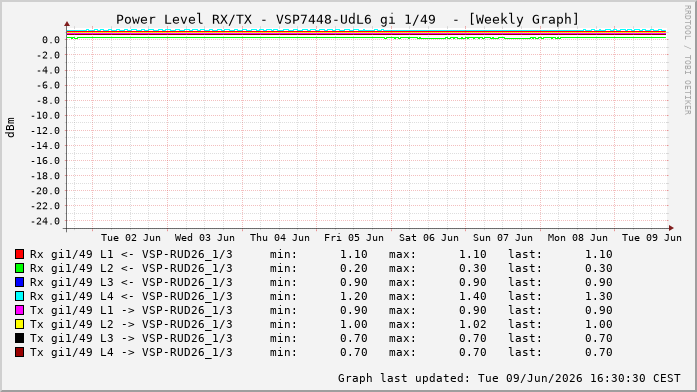The image size is (697, 392).
Task: Click the 'Graph last updated' timestamp text
Action: coord(509,378)
